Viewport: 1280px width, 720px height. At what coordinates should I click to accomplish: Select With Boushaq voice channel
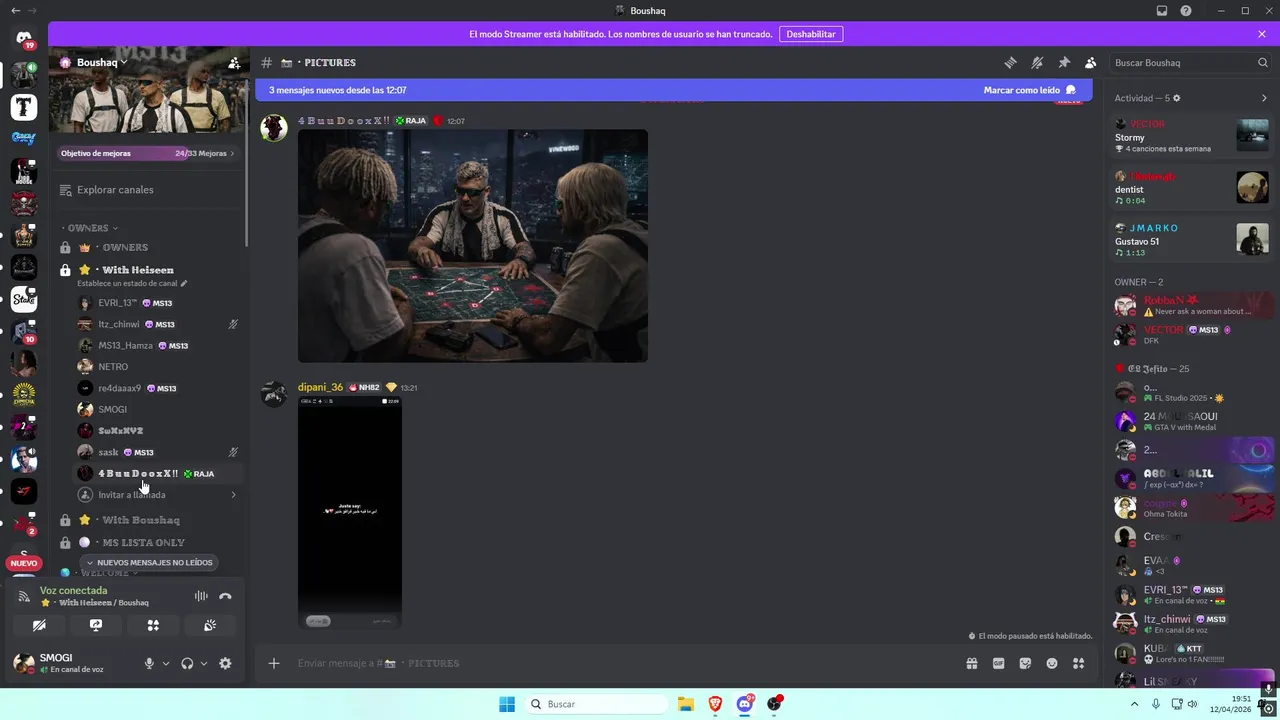(148, 520)
